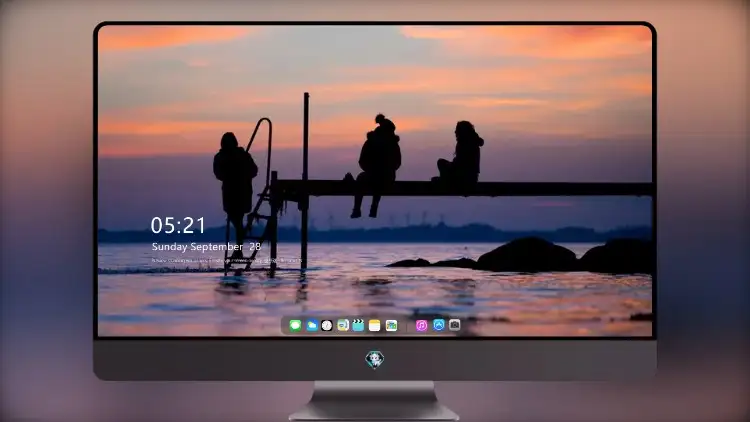Open the blue App Store icon
750x422 pixels.
[439, 325]
